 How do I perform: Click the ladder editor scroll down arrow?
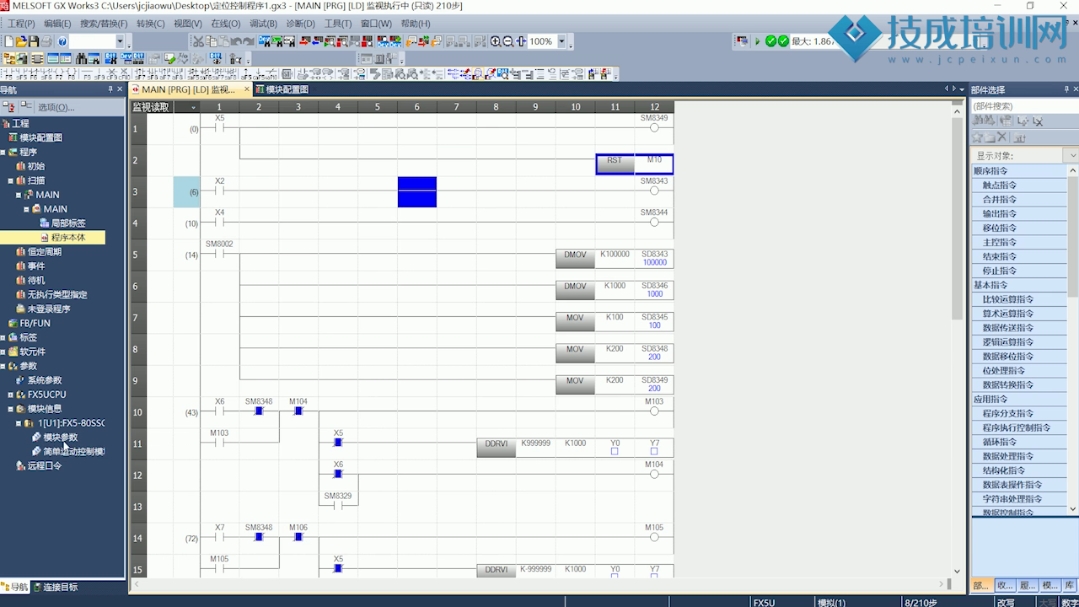[957, 571]
